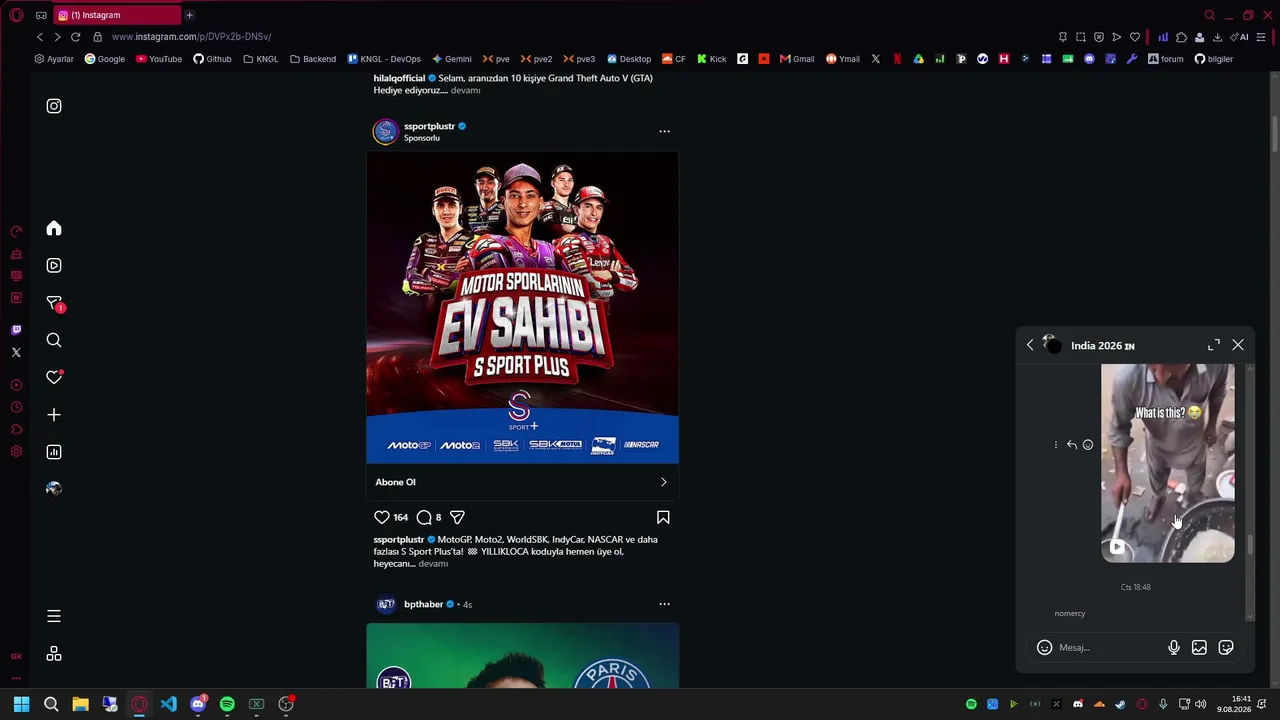1280x720 pixels.
Task: Open the bpthaber profile link
Action: [x=423, y=604]
